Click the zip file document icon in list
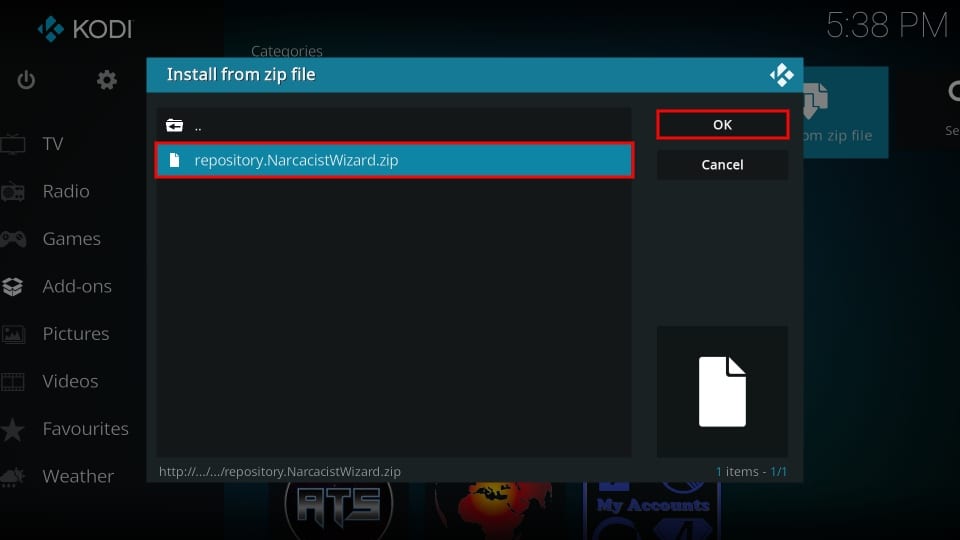Screen dimensions: 960x540 pos(174,160)
